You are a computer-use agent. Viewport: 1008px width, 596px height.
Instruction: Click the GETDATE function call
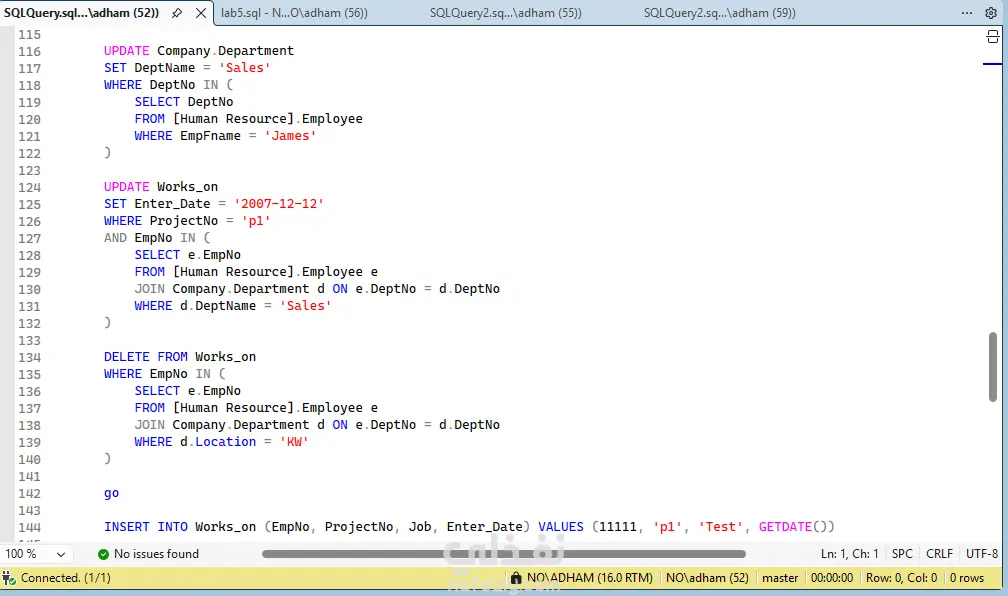click(x=796, y=527)
